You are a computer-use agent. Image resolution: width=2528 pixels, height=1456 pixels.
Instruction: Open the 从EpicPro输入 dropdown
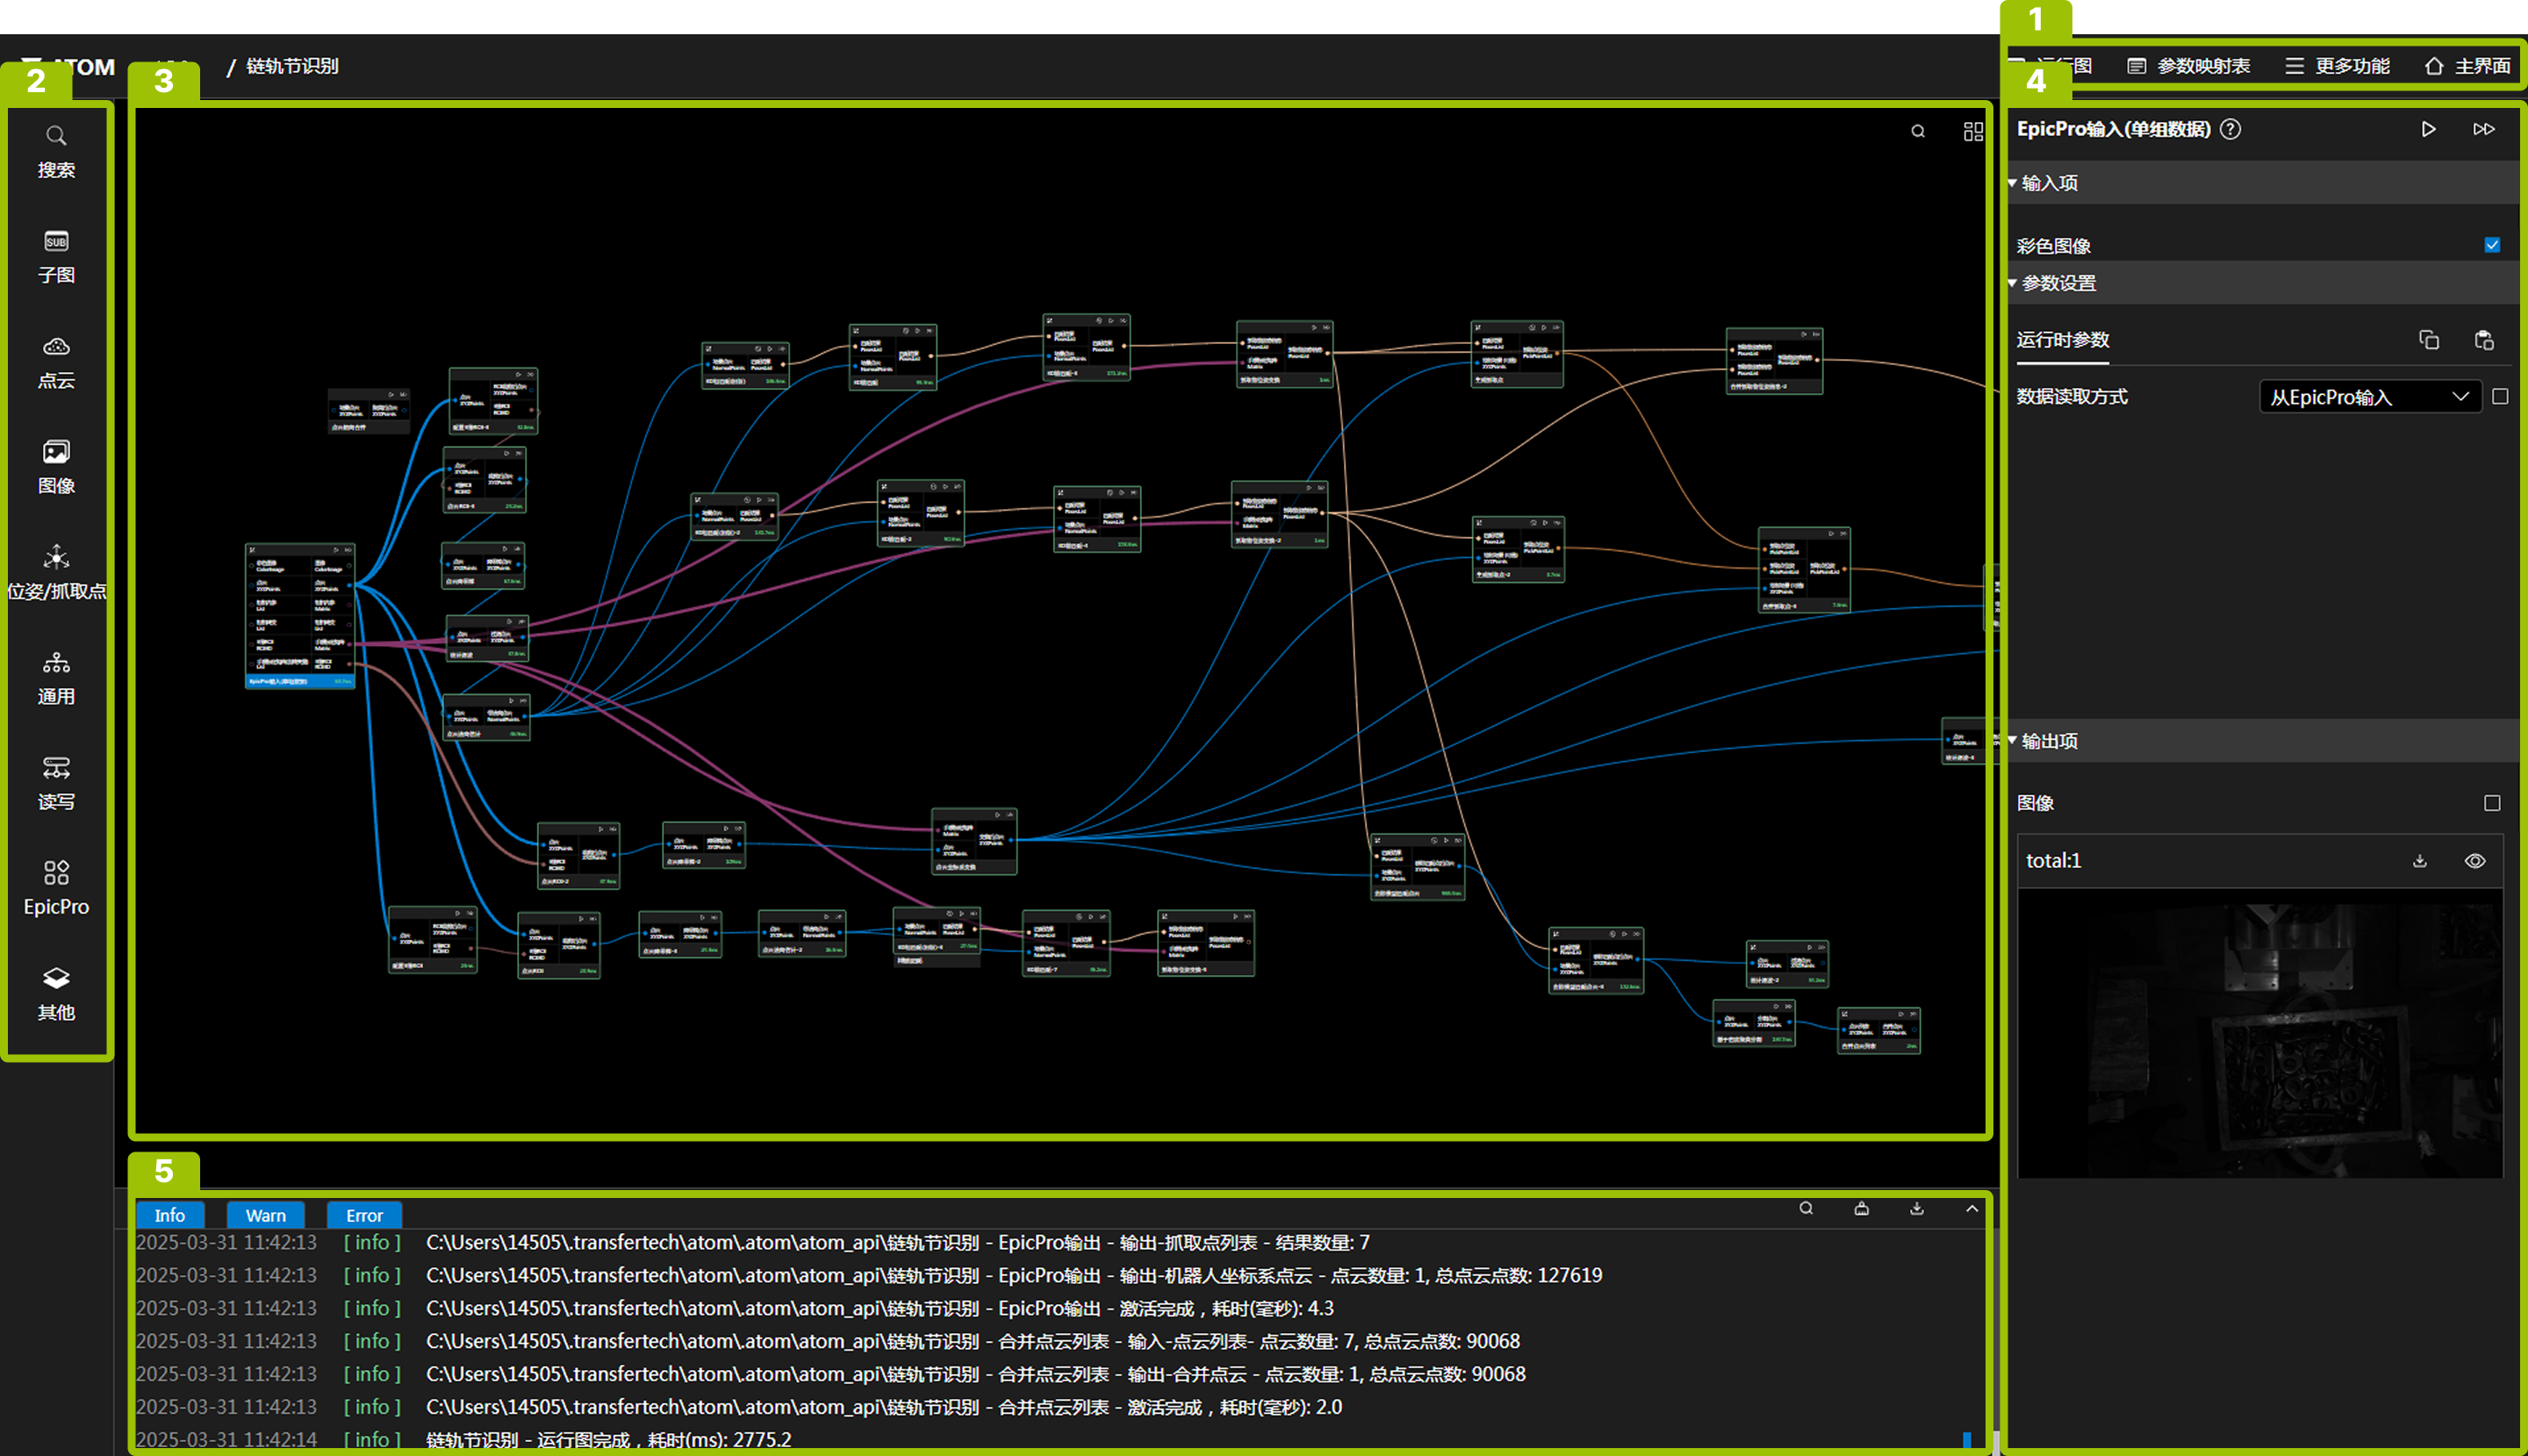[x=2368, y=397]
